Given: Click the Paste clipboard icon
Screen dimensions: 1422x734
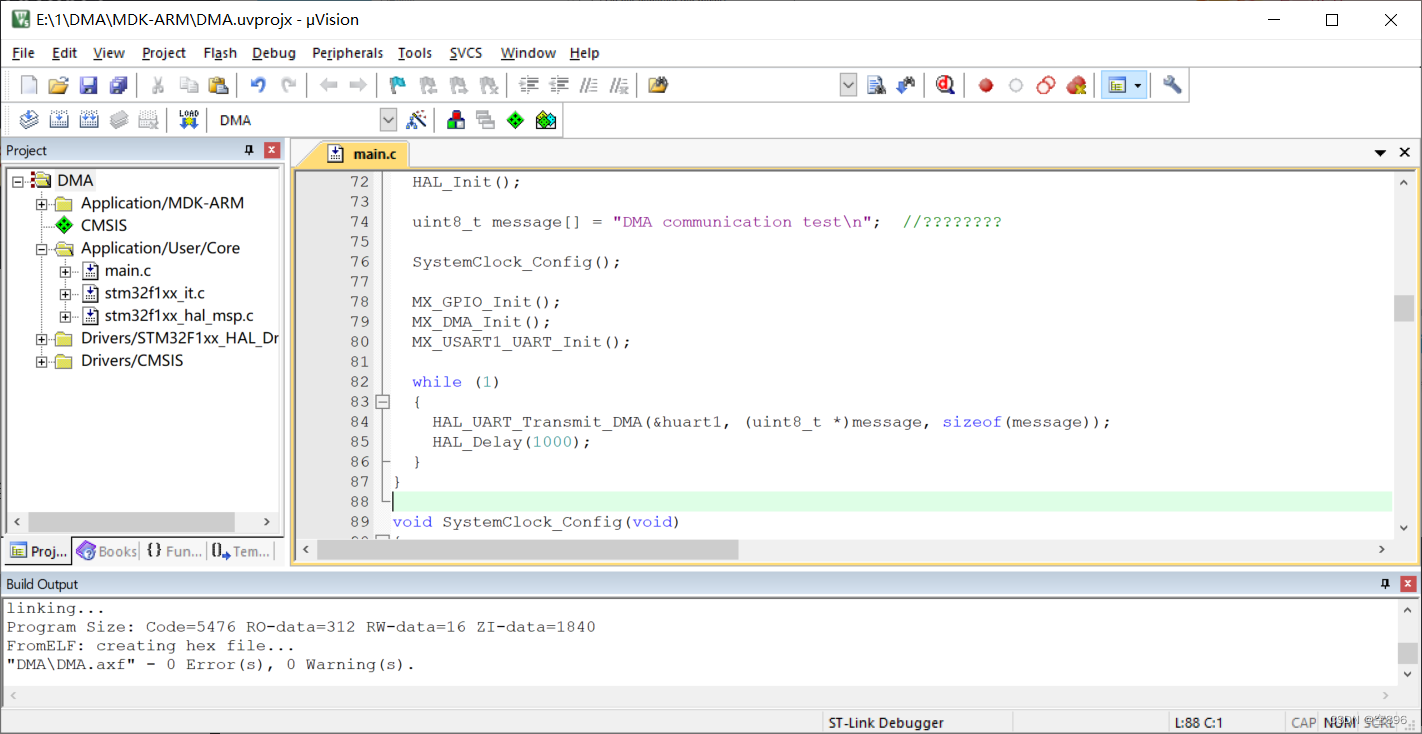Looking at the screenshot, I should click(x=218, y=86).
